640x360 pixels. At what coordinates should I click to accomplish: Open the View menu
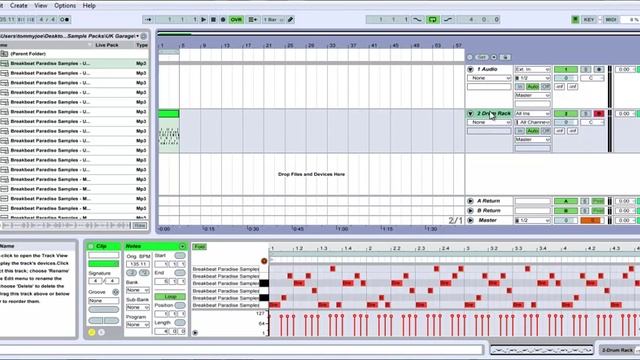pyautogui.click(x=40, y=6)
